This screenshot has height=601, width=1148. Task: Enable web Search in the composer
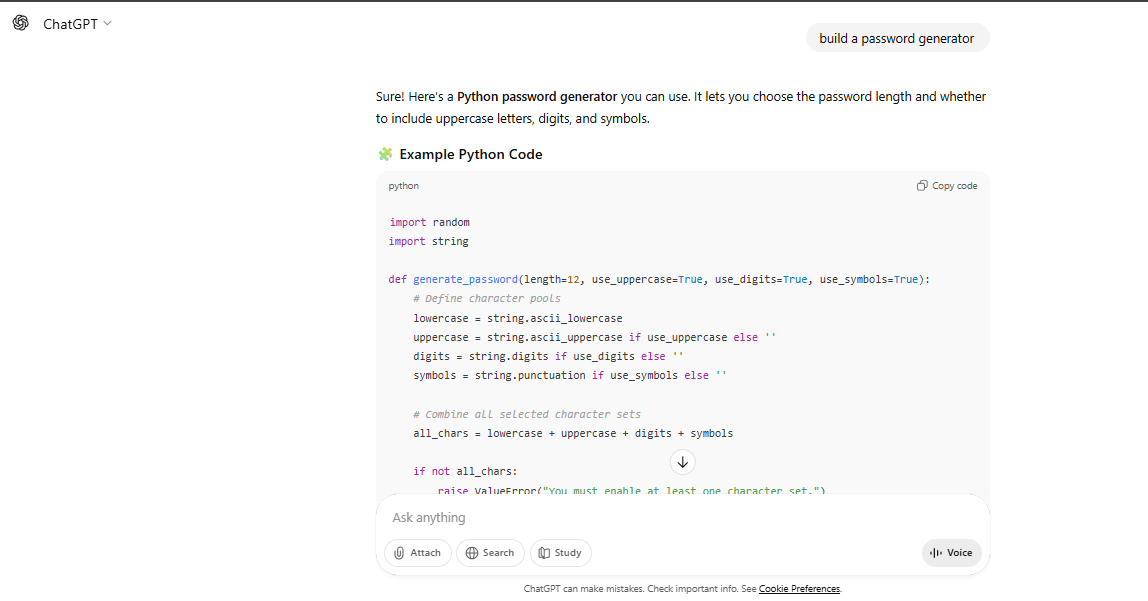(x=490, y=553)
